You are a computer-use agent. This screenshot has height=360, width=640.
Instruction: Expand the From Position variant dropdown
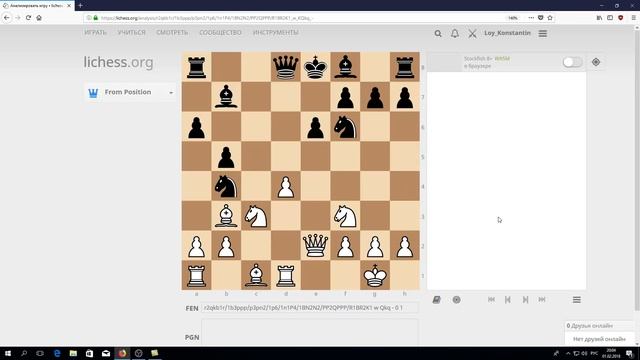point(130,92)
